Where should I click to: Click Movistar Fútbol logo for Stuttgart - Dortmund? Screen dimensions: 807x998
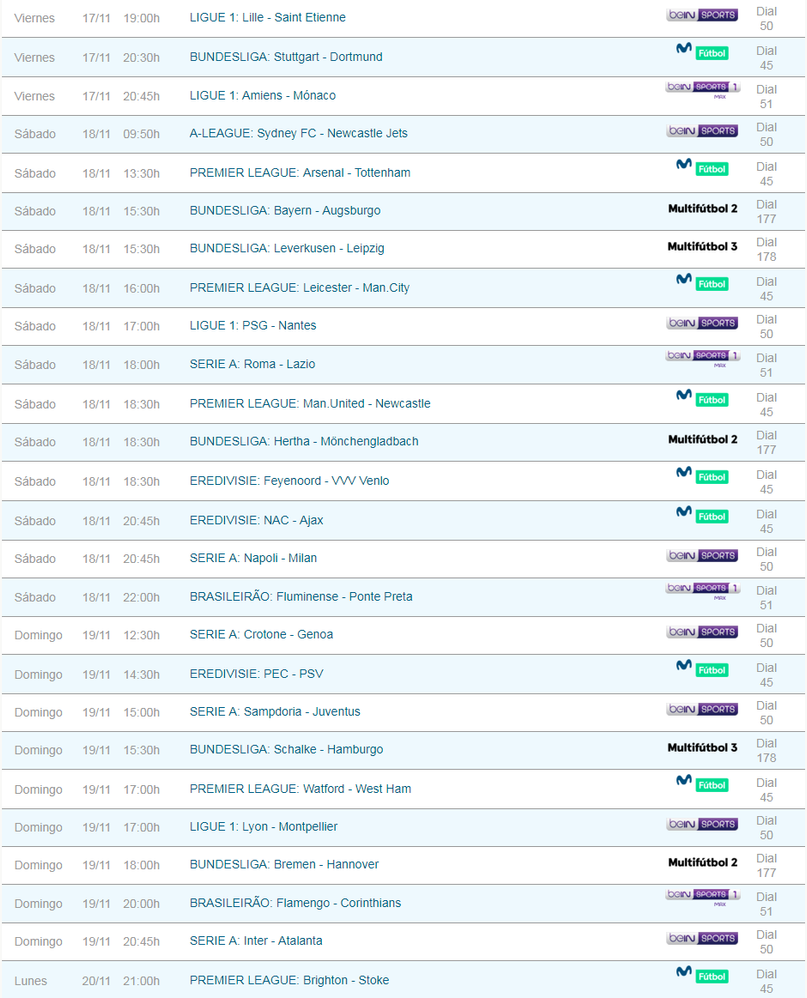[703, 51]
